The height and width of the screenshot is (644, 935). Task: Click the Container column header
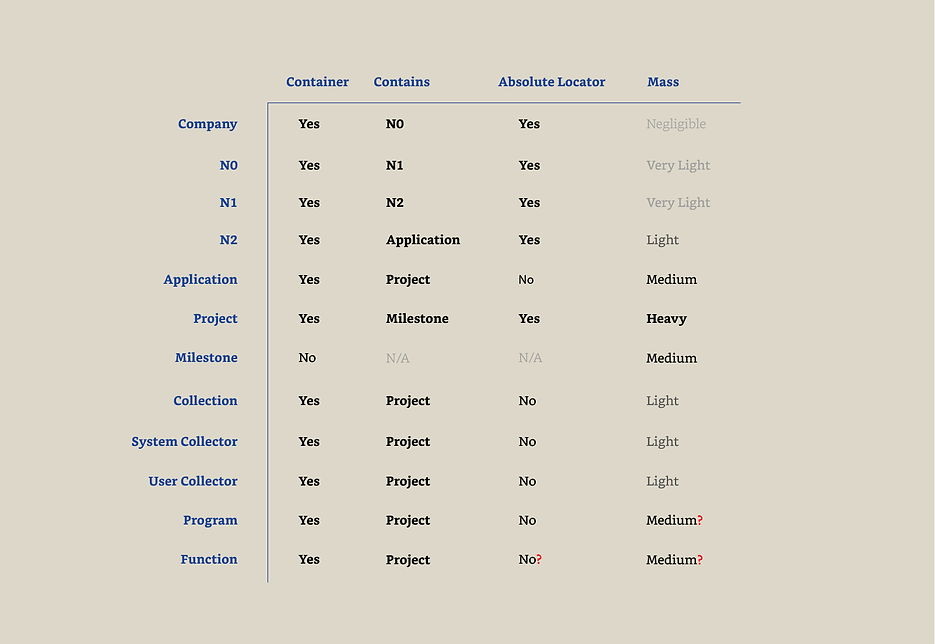pyautogui.click(x=317, y=82)
